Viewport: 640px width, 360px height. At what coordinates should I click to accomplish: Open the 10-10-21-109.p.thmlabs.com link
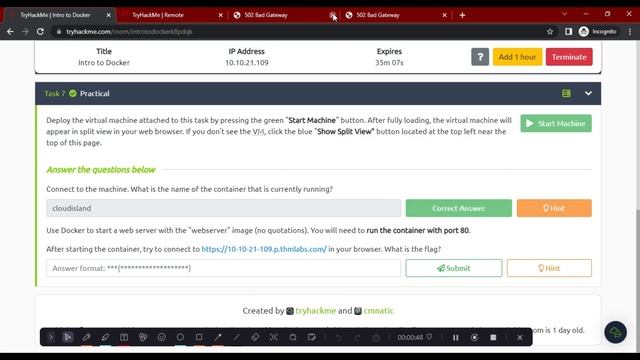coord(264,249)
